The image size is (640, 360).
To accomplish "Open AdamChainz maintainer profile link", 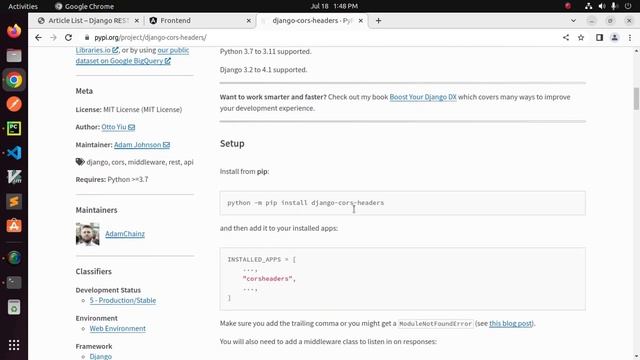I will (125, 233).
